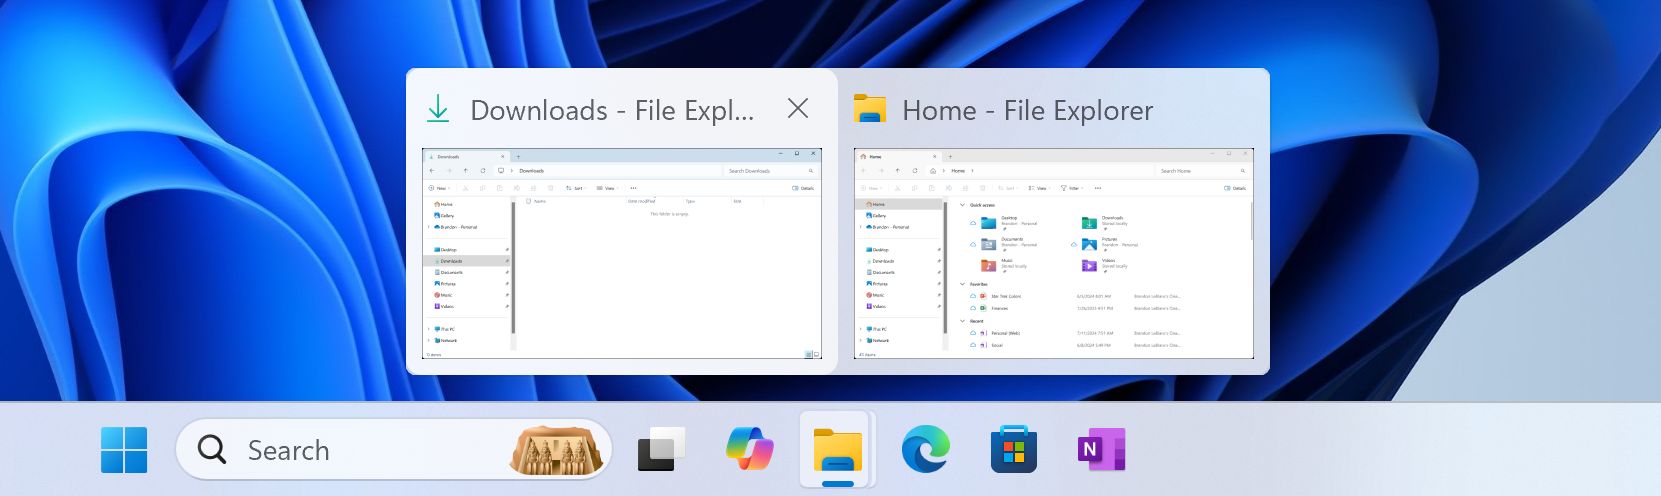
Task: Click the folder icon beside Home title
Action: [870, 109]
